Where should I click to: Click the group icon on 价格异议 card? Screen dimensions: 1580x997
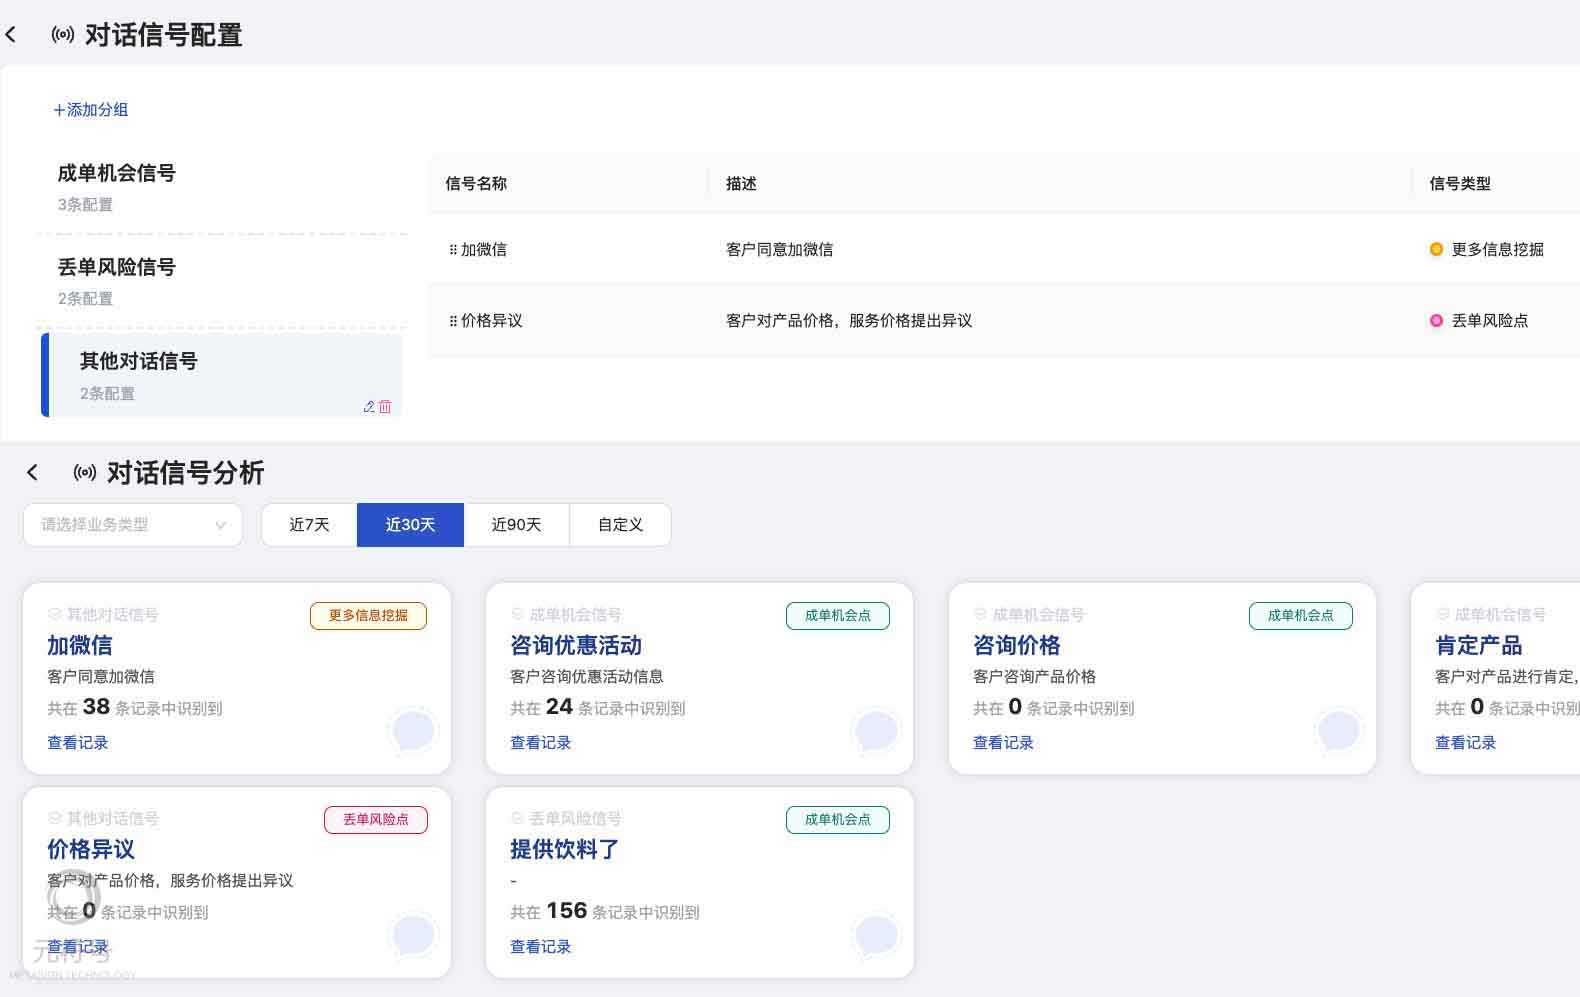(55, 819)
